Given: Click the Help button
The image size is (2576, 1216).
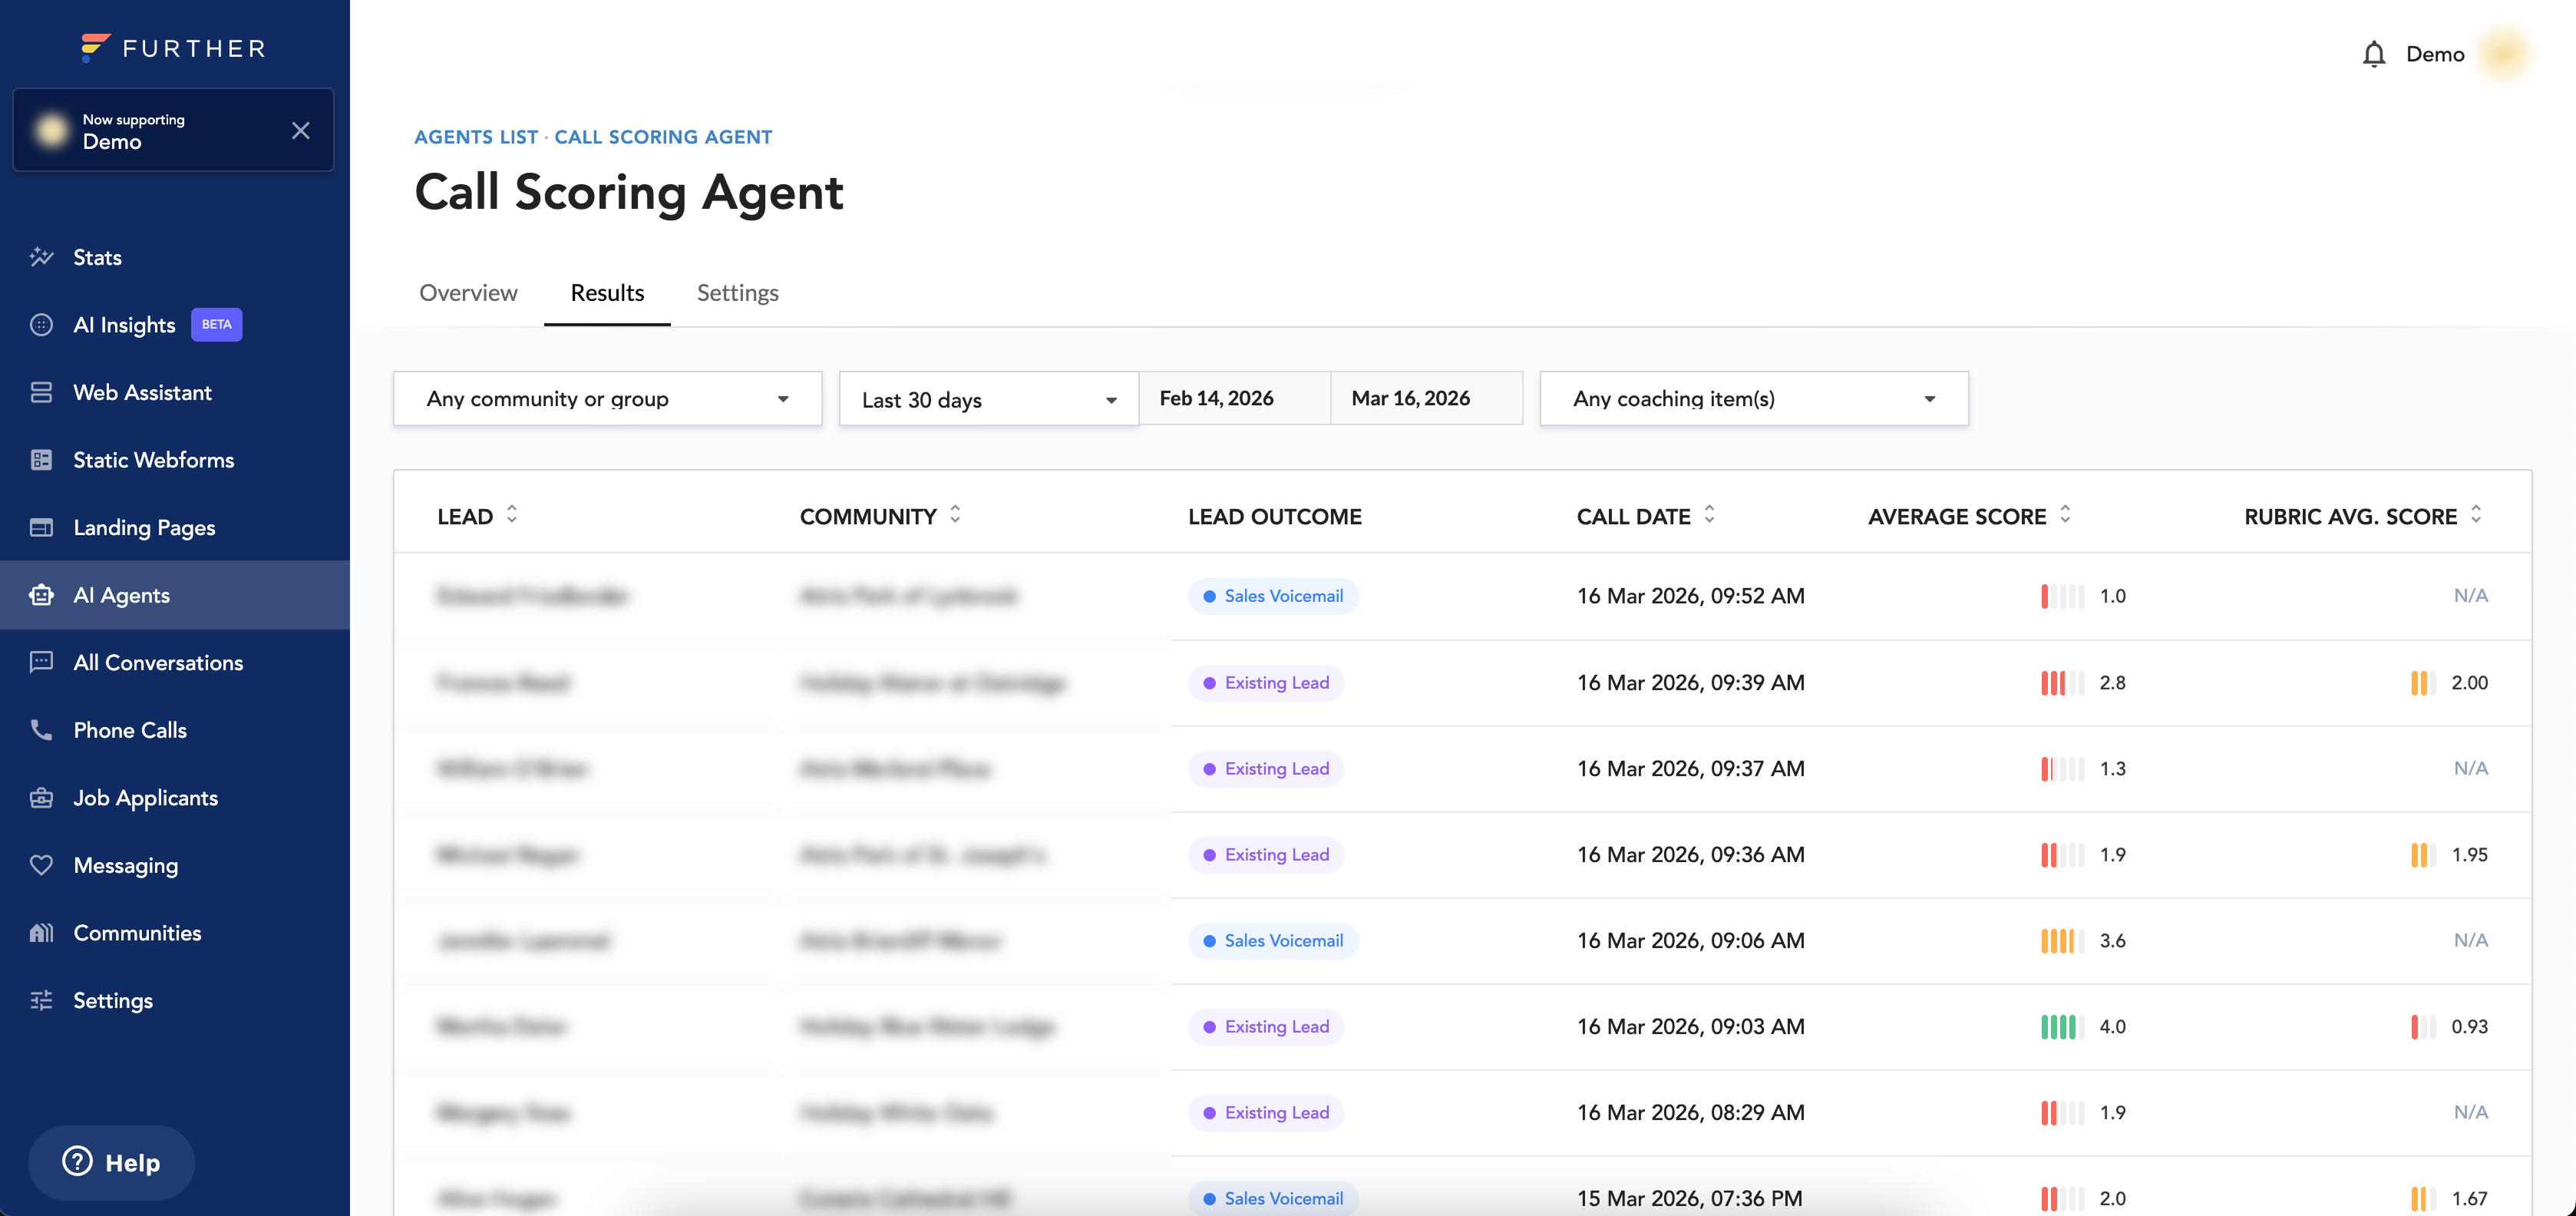Looking at the screenshot, I should coord(111,1162).
